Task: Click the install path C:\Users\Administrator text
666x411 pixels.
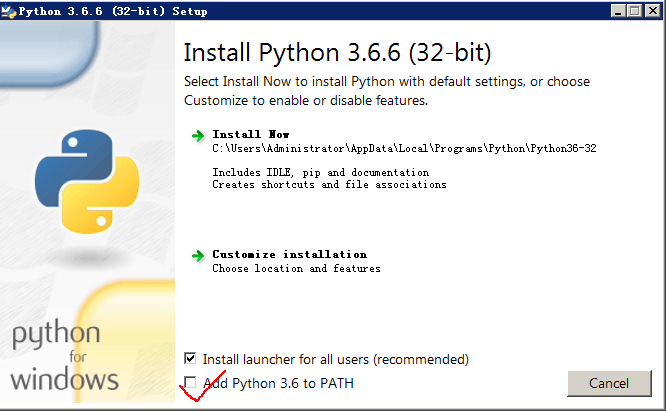Action: pos(404,148)
